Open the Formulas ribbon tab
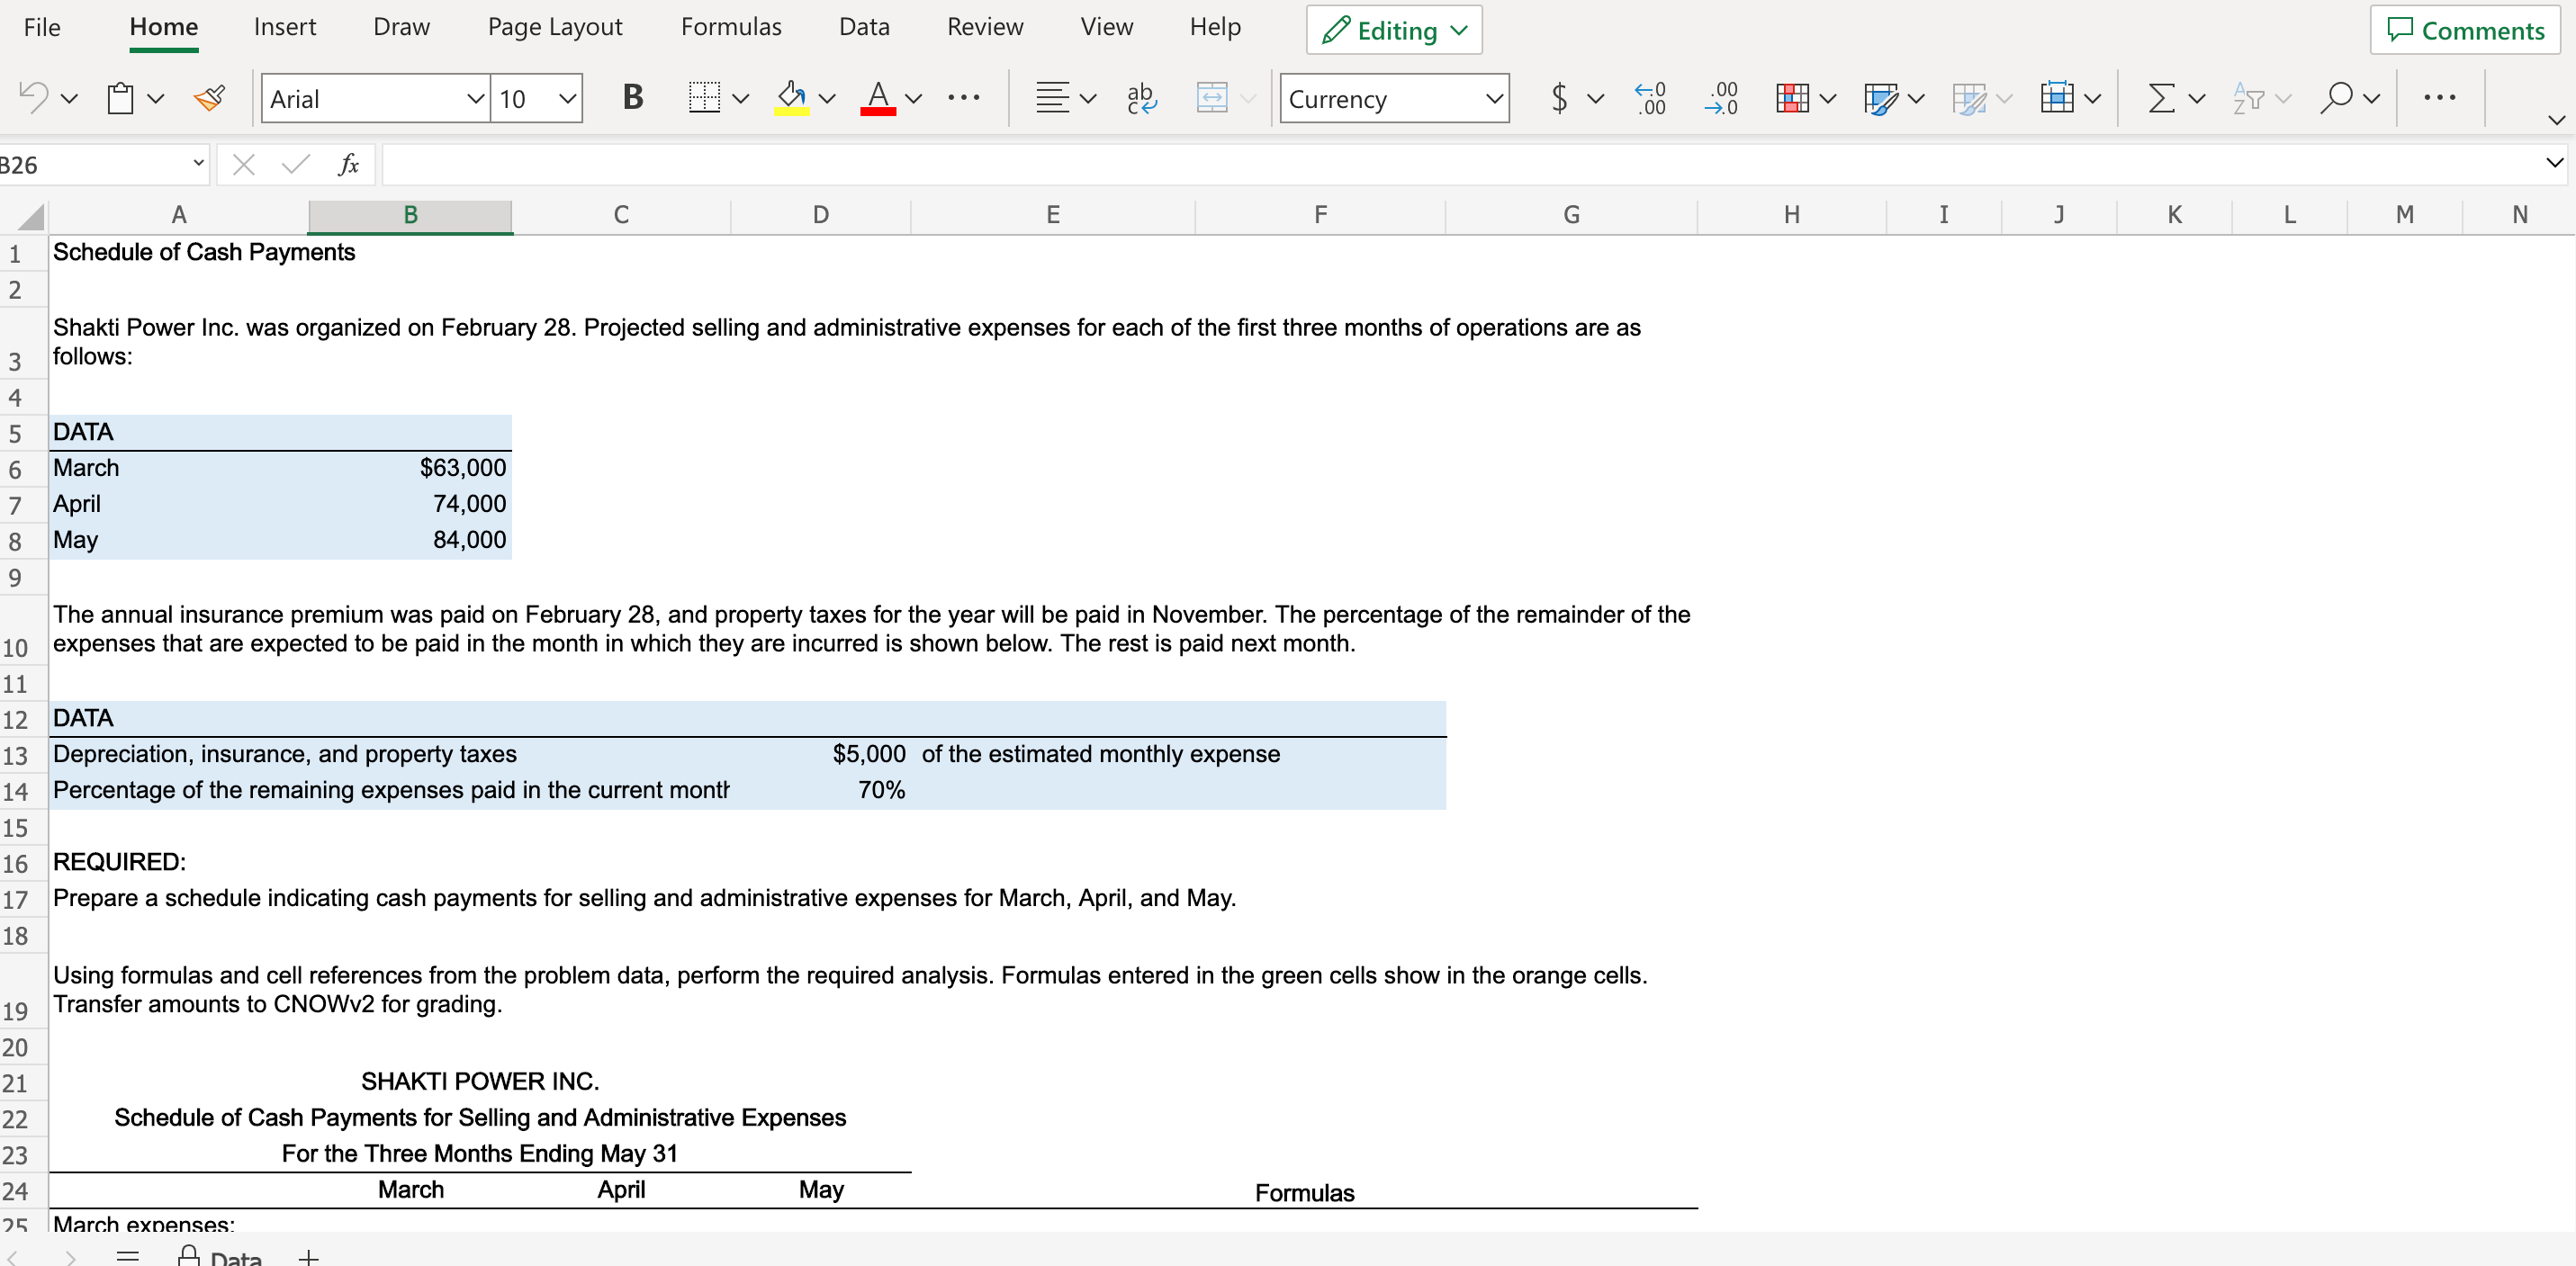Screen dimensions: 2576x1266 (x=731, y=27)
